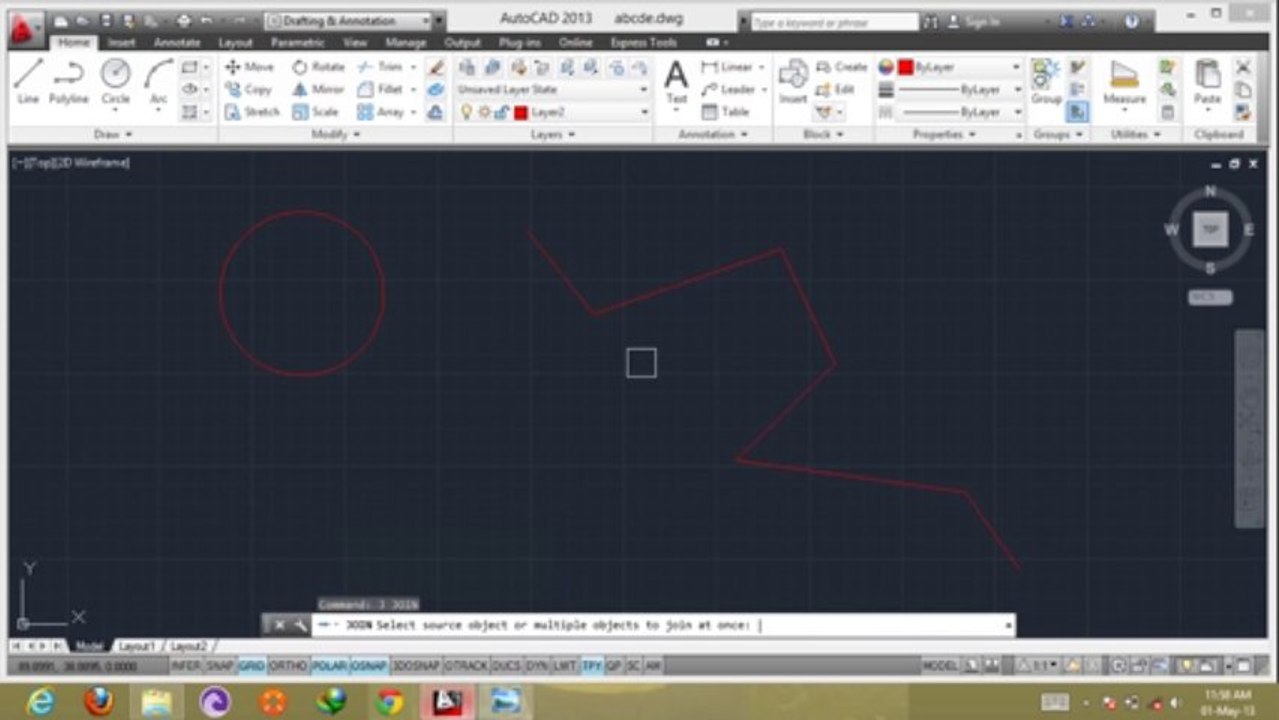Click the Insert block icon
Image resolution: width=1279 pixels, height=720 pixels.
(x=793, y=81)
